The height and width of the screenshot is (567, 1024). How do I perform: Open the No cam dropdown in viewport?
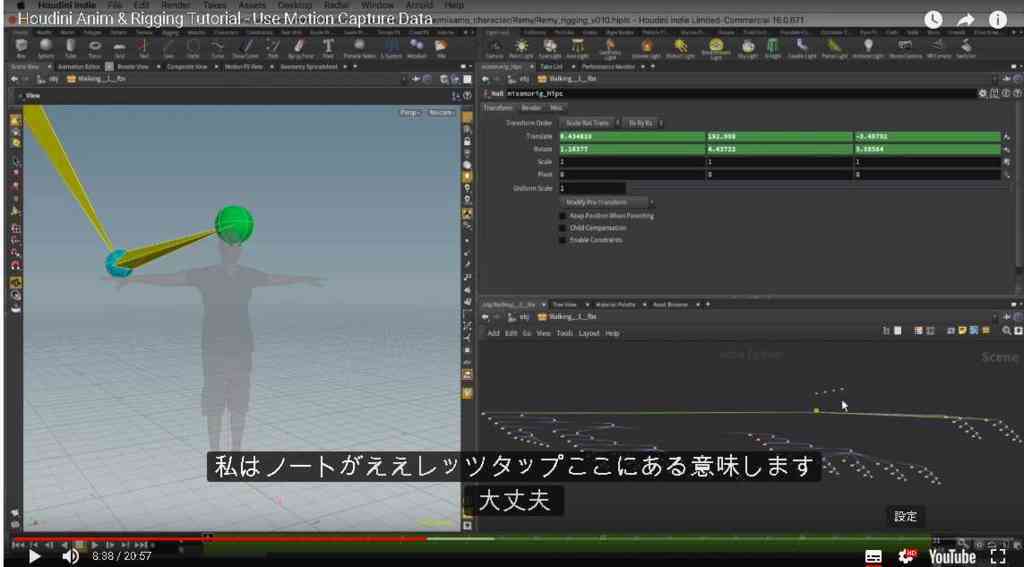[x=441, y=113]
